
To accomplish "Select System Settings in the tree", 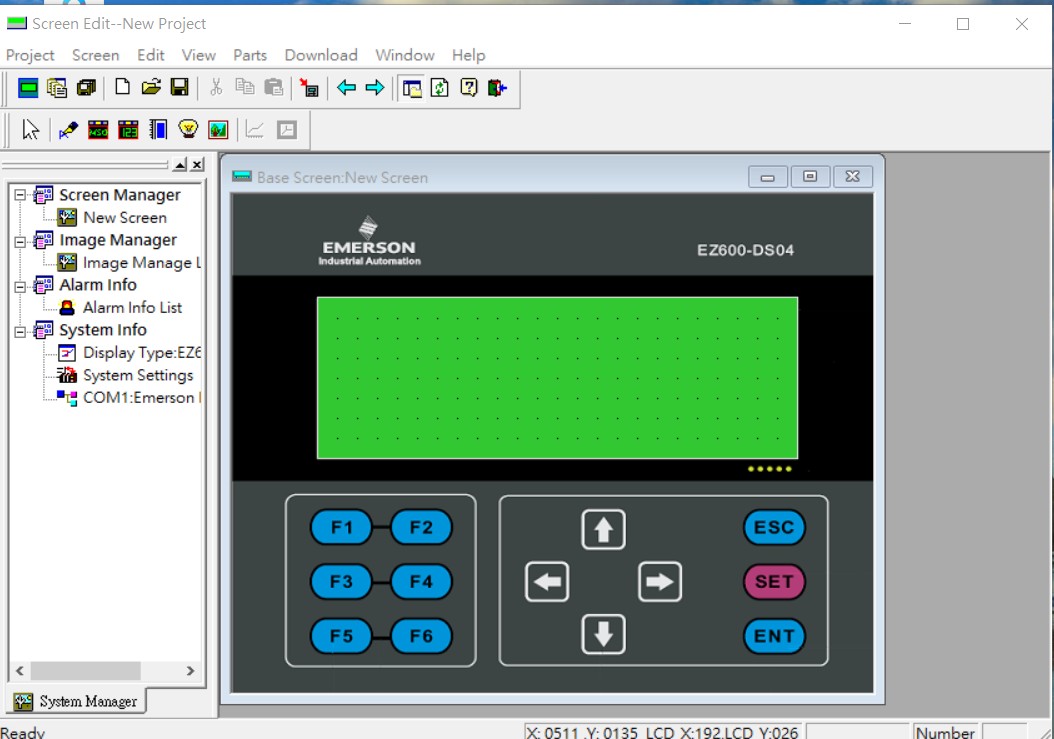I will pos(138,375).
